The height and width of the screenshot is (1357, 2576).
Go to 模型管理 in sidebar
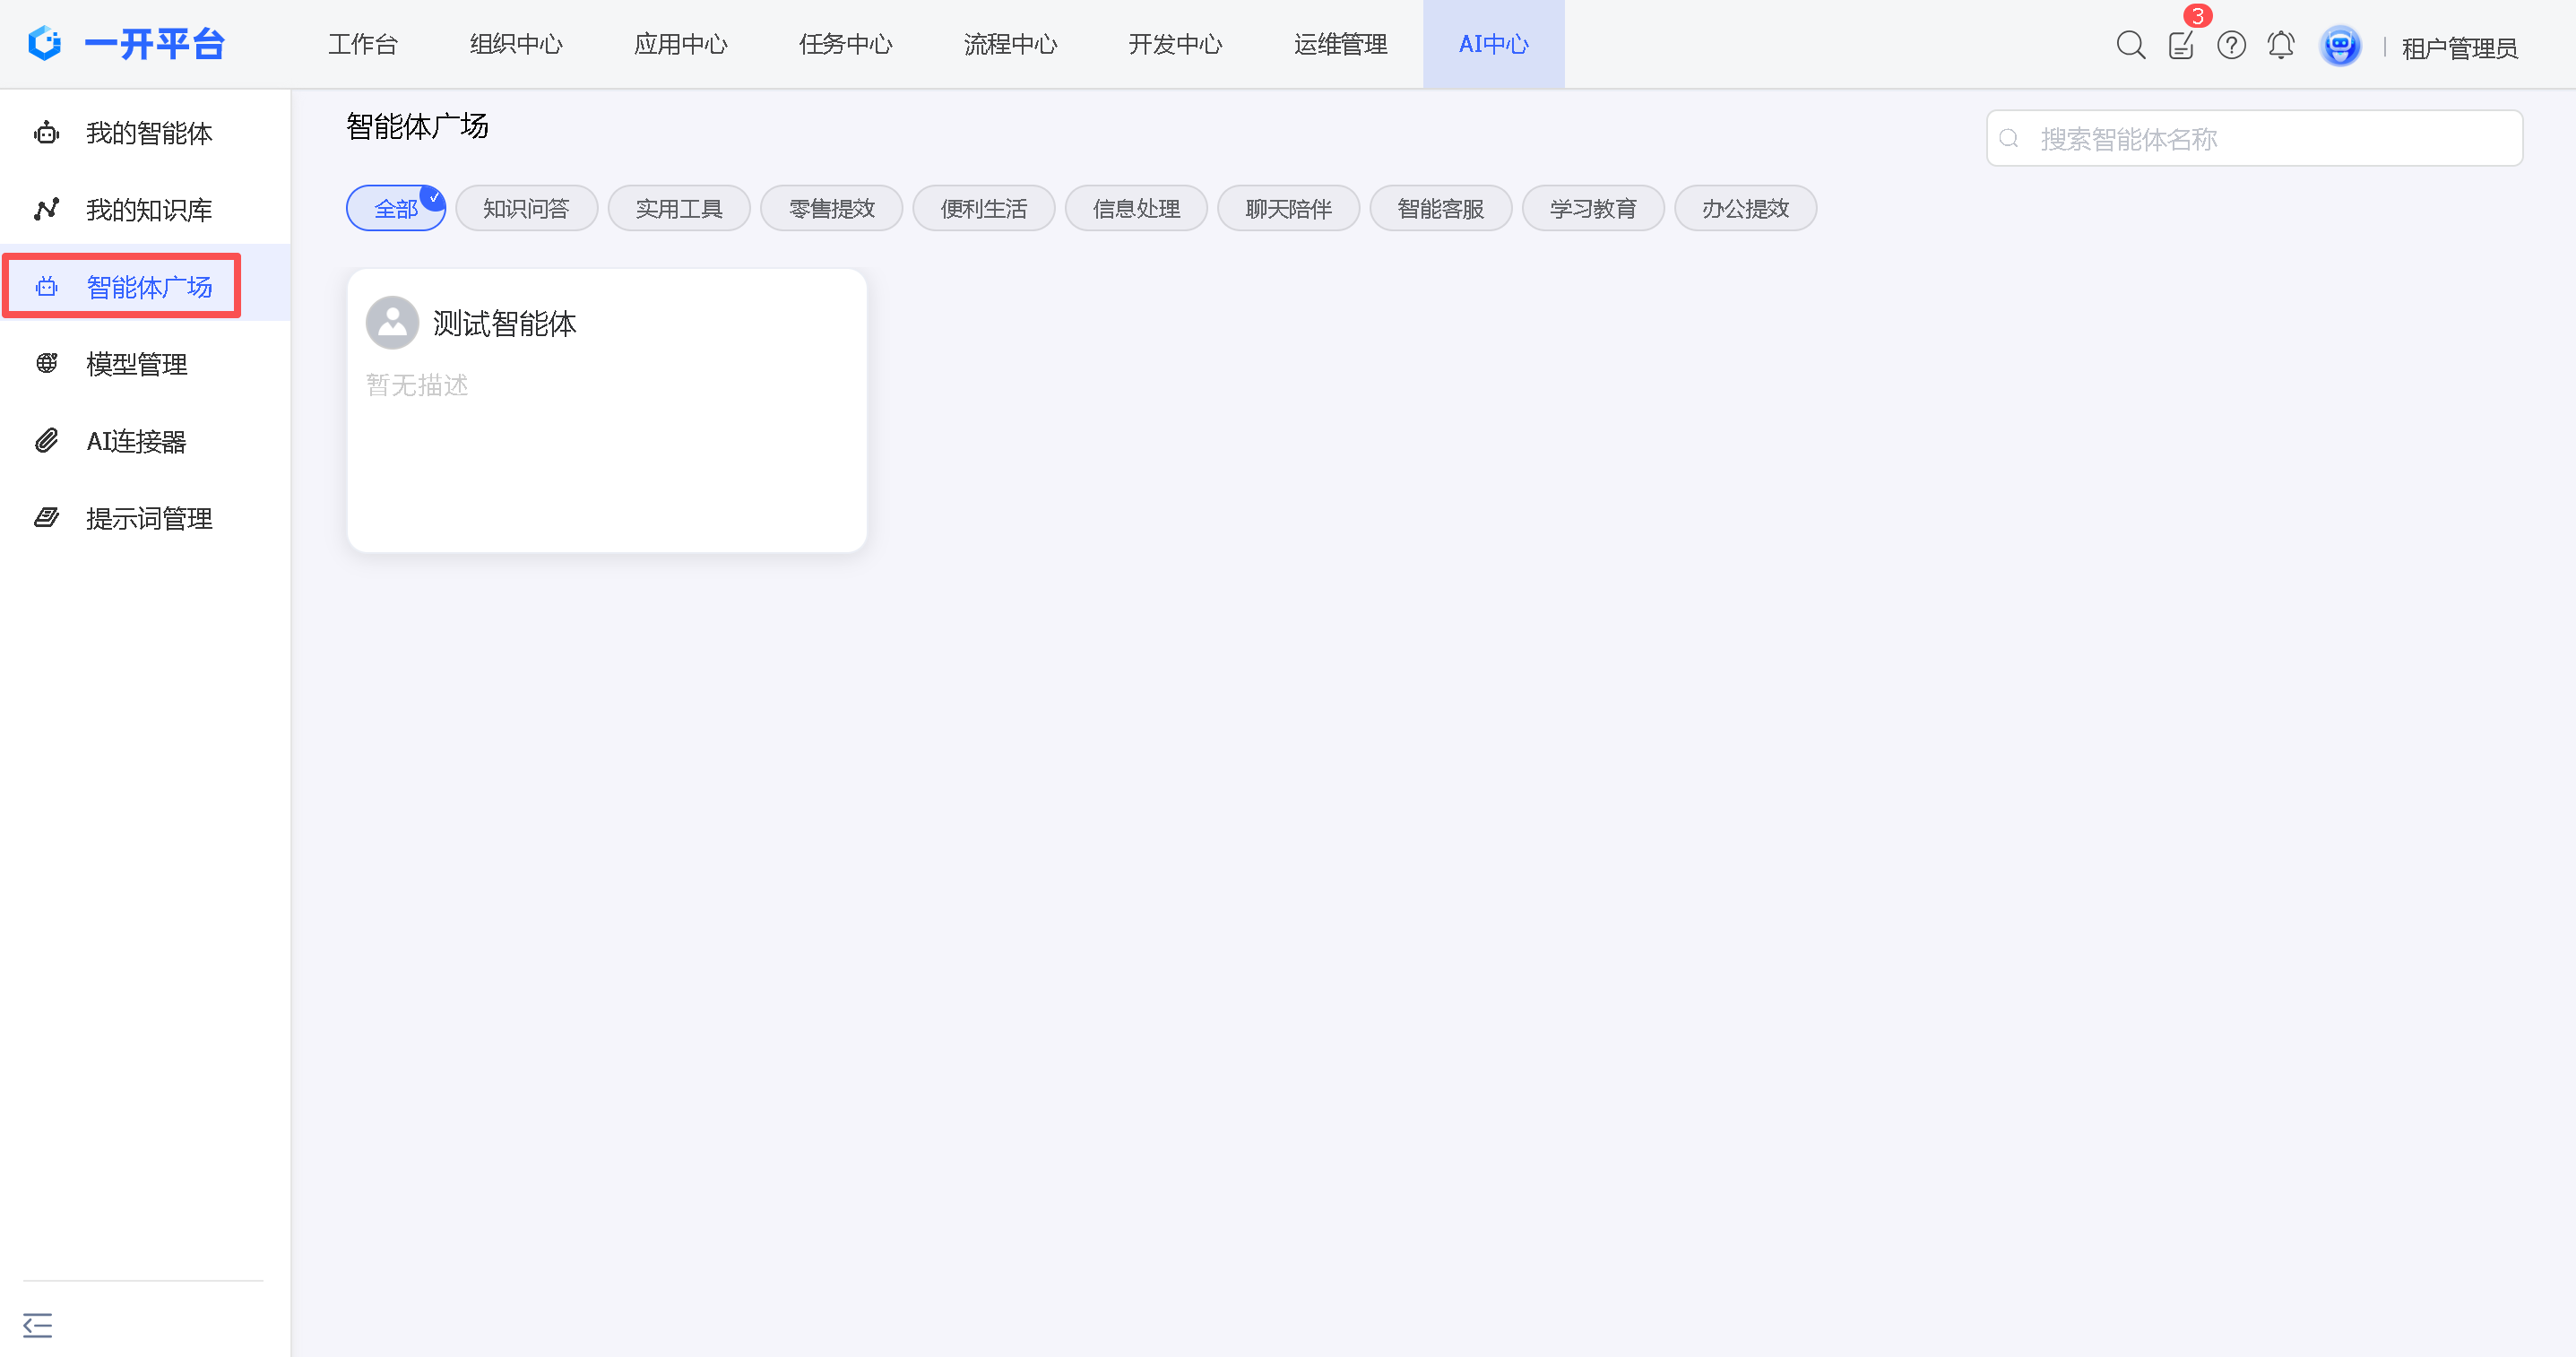coord(136,364)
